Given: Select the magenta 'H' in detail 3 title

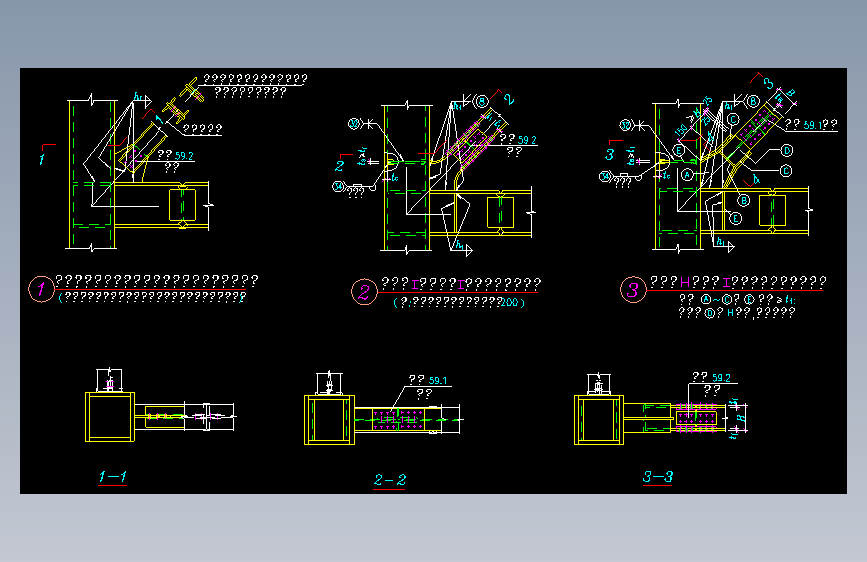Looking at the screenshot, I should [685, 283].
